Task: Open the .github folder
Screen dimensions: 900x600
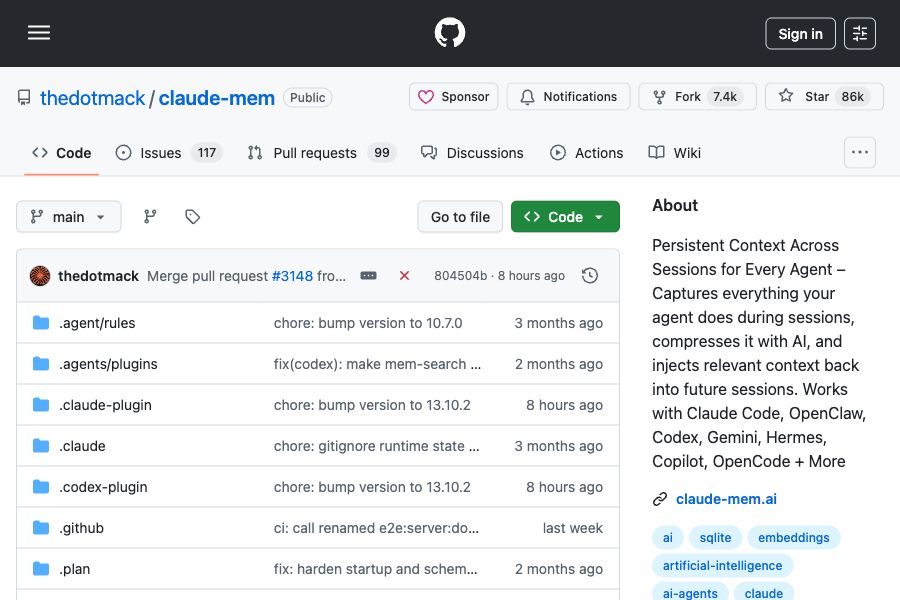Action: point(81,528)
